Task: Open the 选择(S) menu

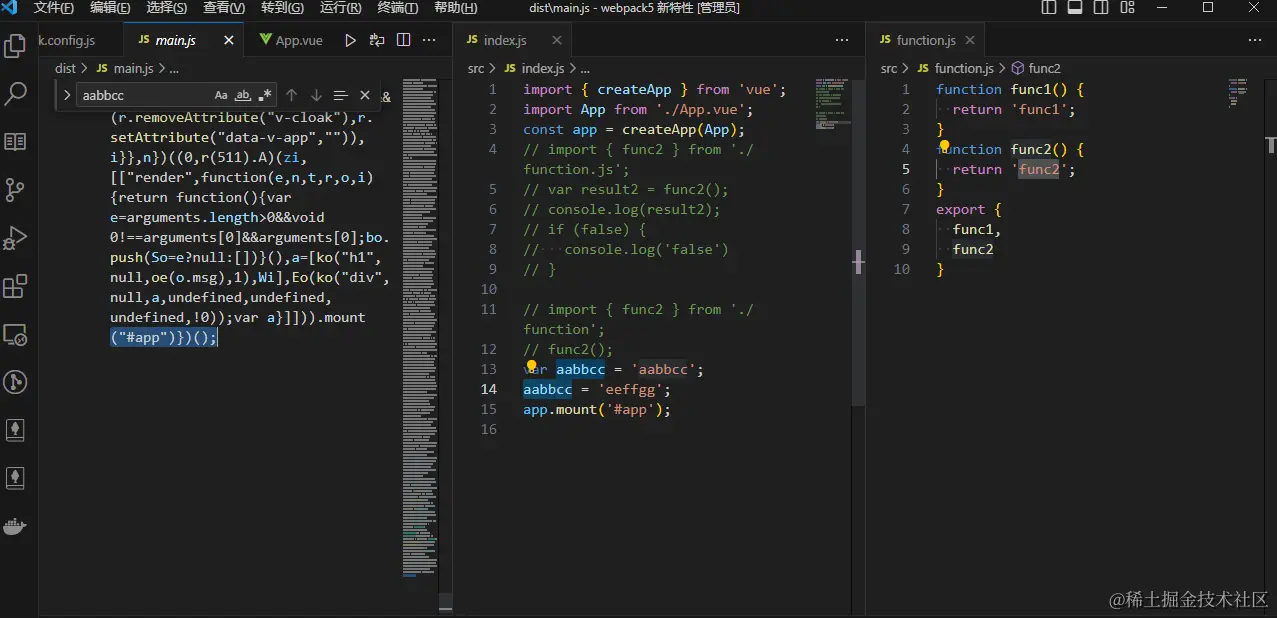Action: pos(166,8)
